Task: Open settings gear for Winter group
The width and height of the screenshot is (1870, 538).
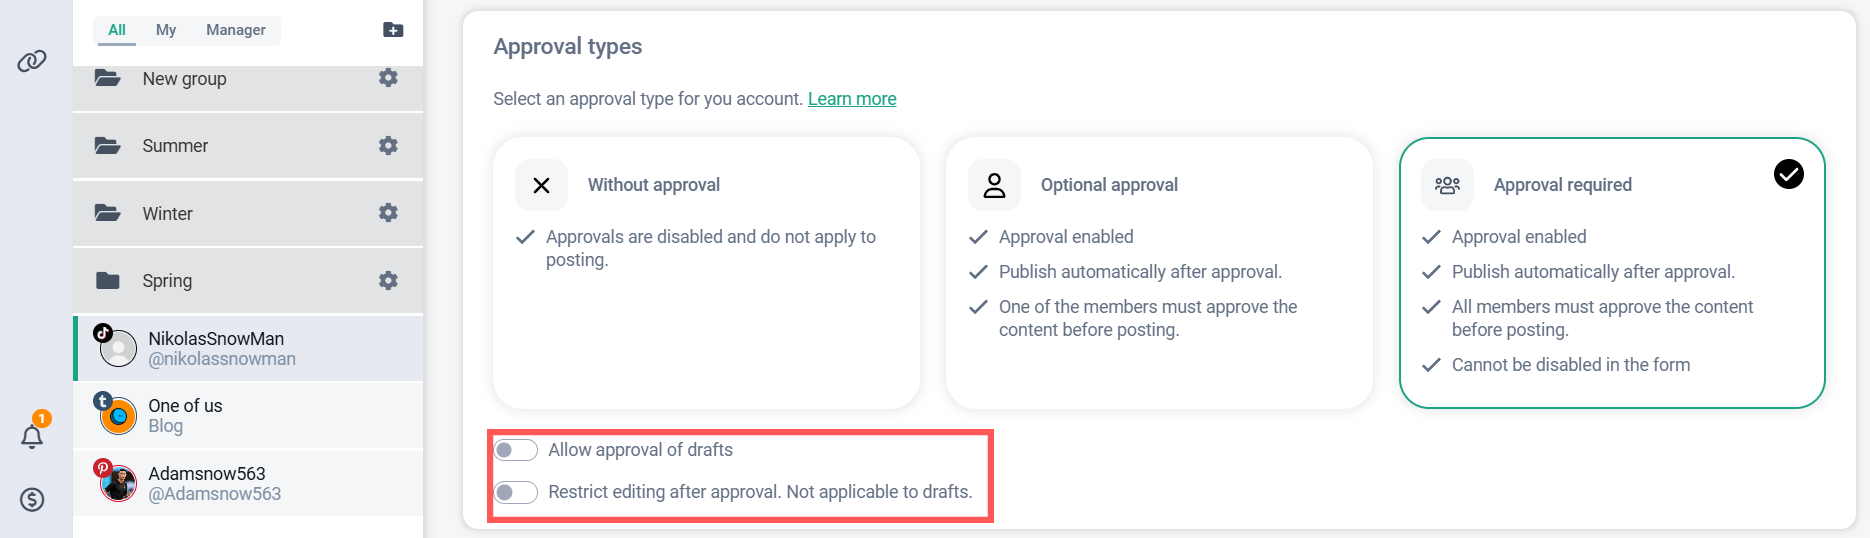Action: click(x=388, y=213)
